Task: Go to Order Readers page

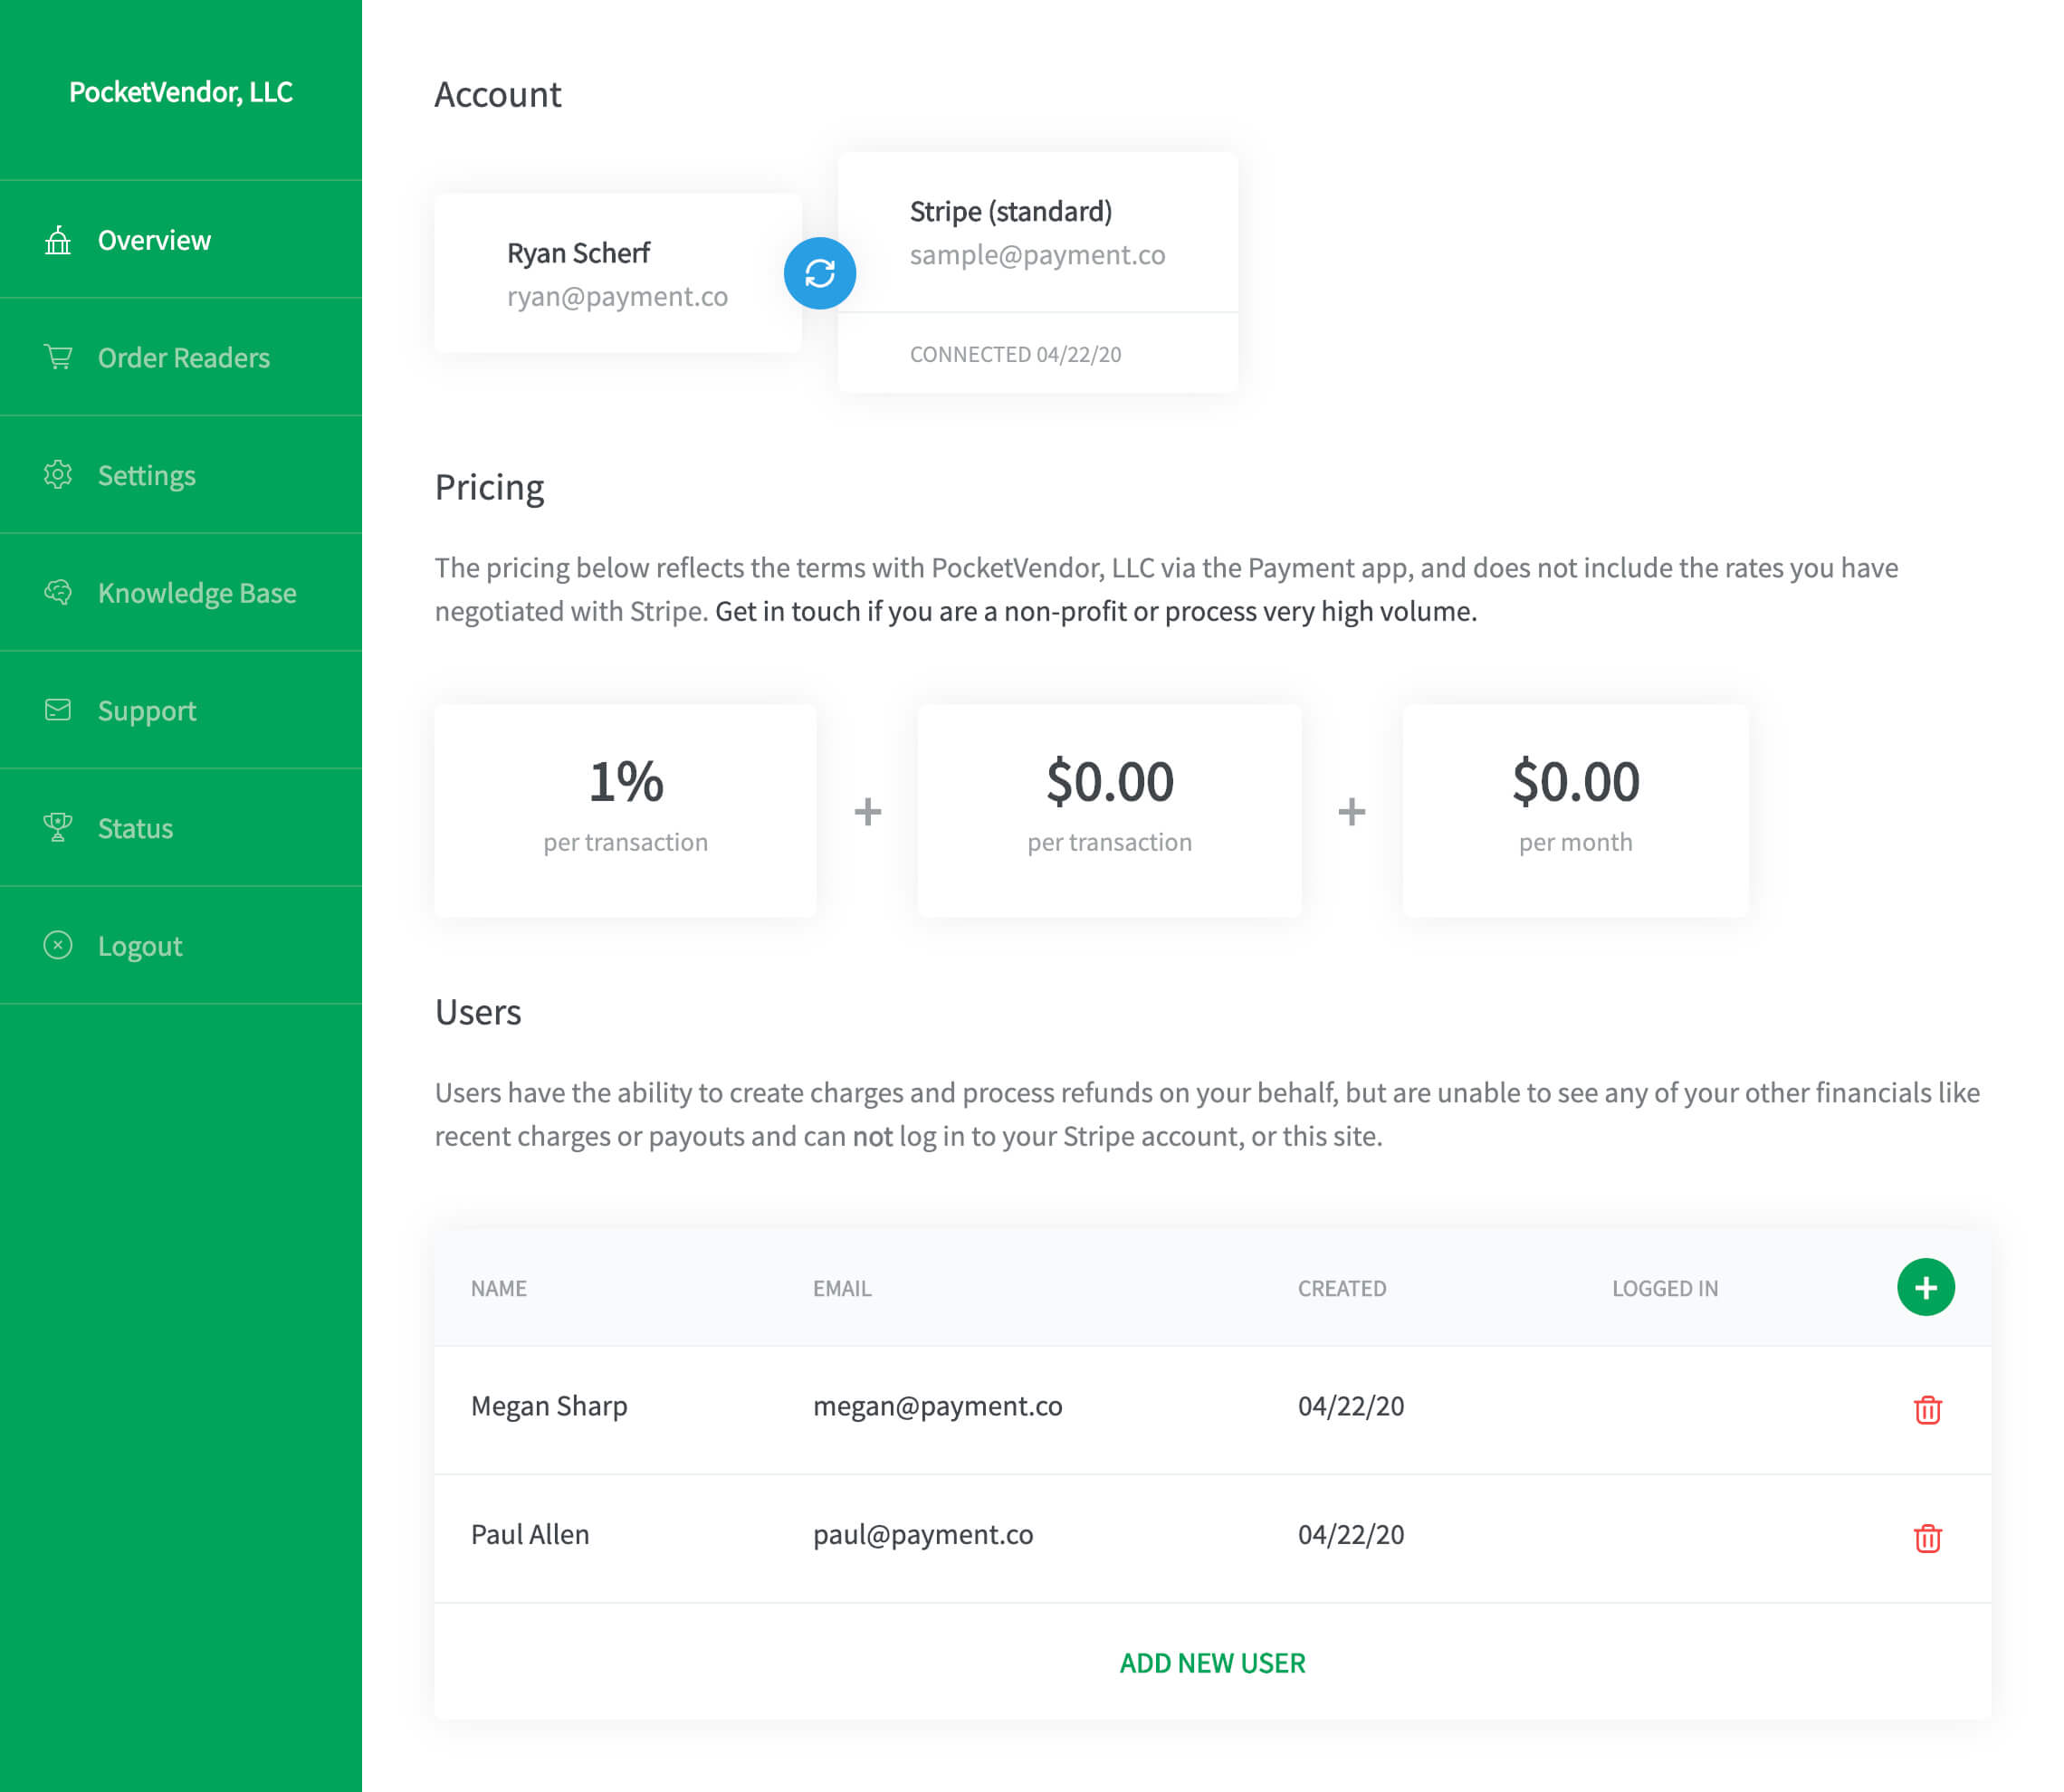Action: [183, 358]
